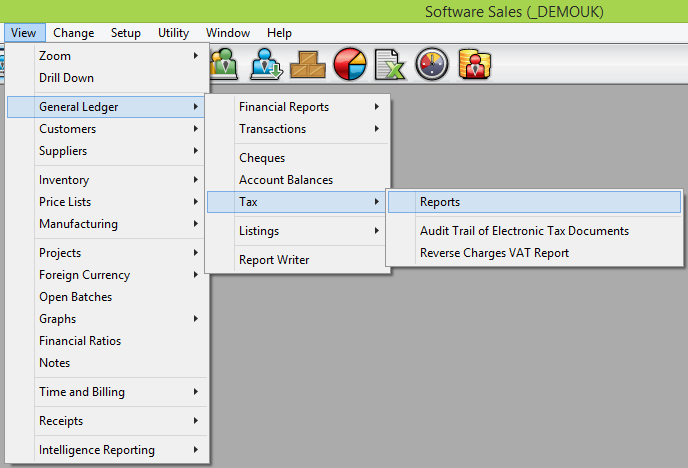Expand the Time and Billing submenu
This screenshot has width=688, height=468.
(x=106, y=392)
